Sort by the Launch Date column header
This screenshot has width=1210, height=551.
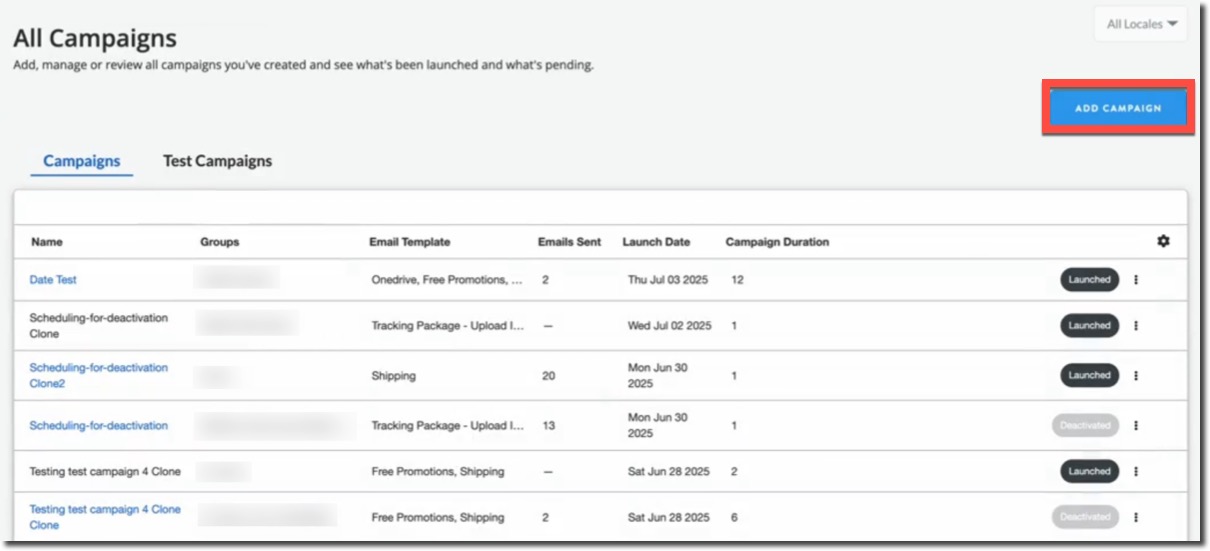[655, 242]
